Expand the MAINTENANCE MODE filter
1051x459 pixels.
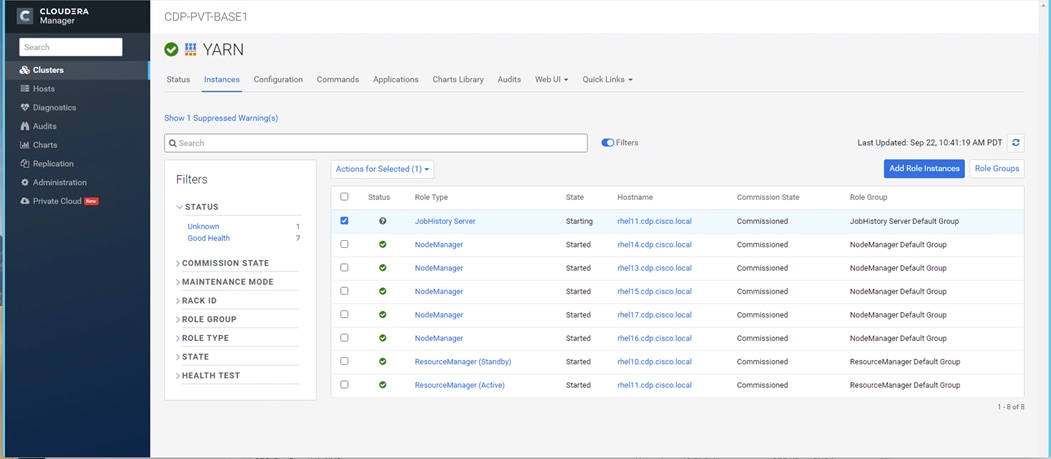(225, 282)
